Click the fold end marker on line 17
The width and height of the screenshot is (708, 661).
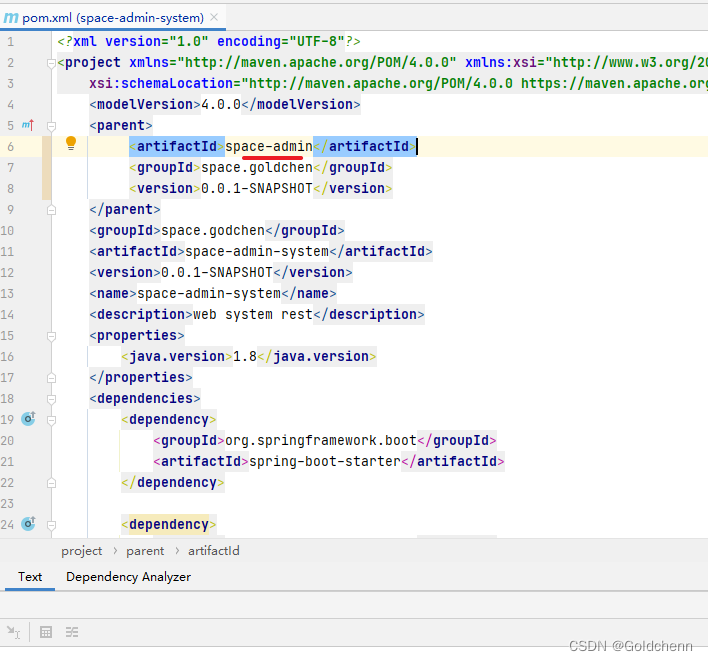(51, 378)
